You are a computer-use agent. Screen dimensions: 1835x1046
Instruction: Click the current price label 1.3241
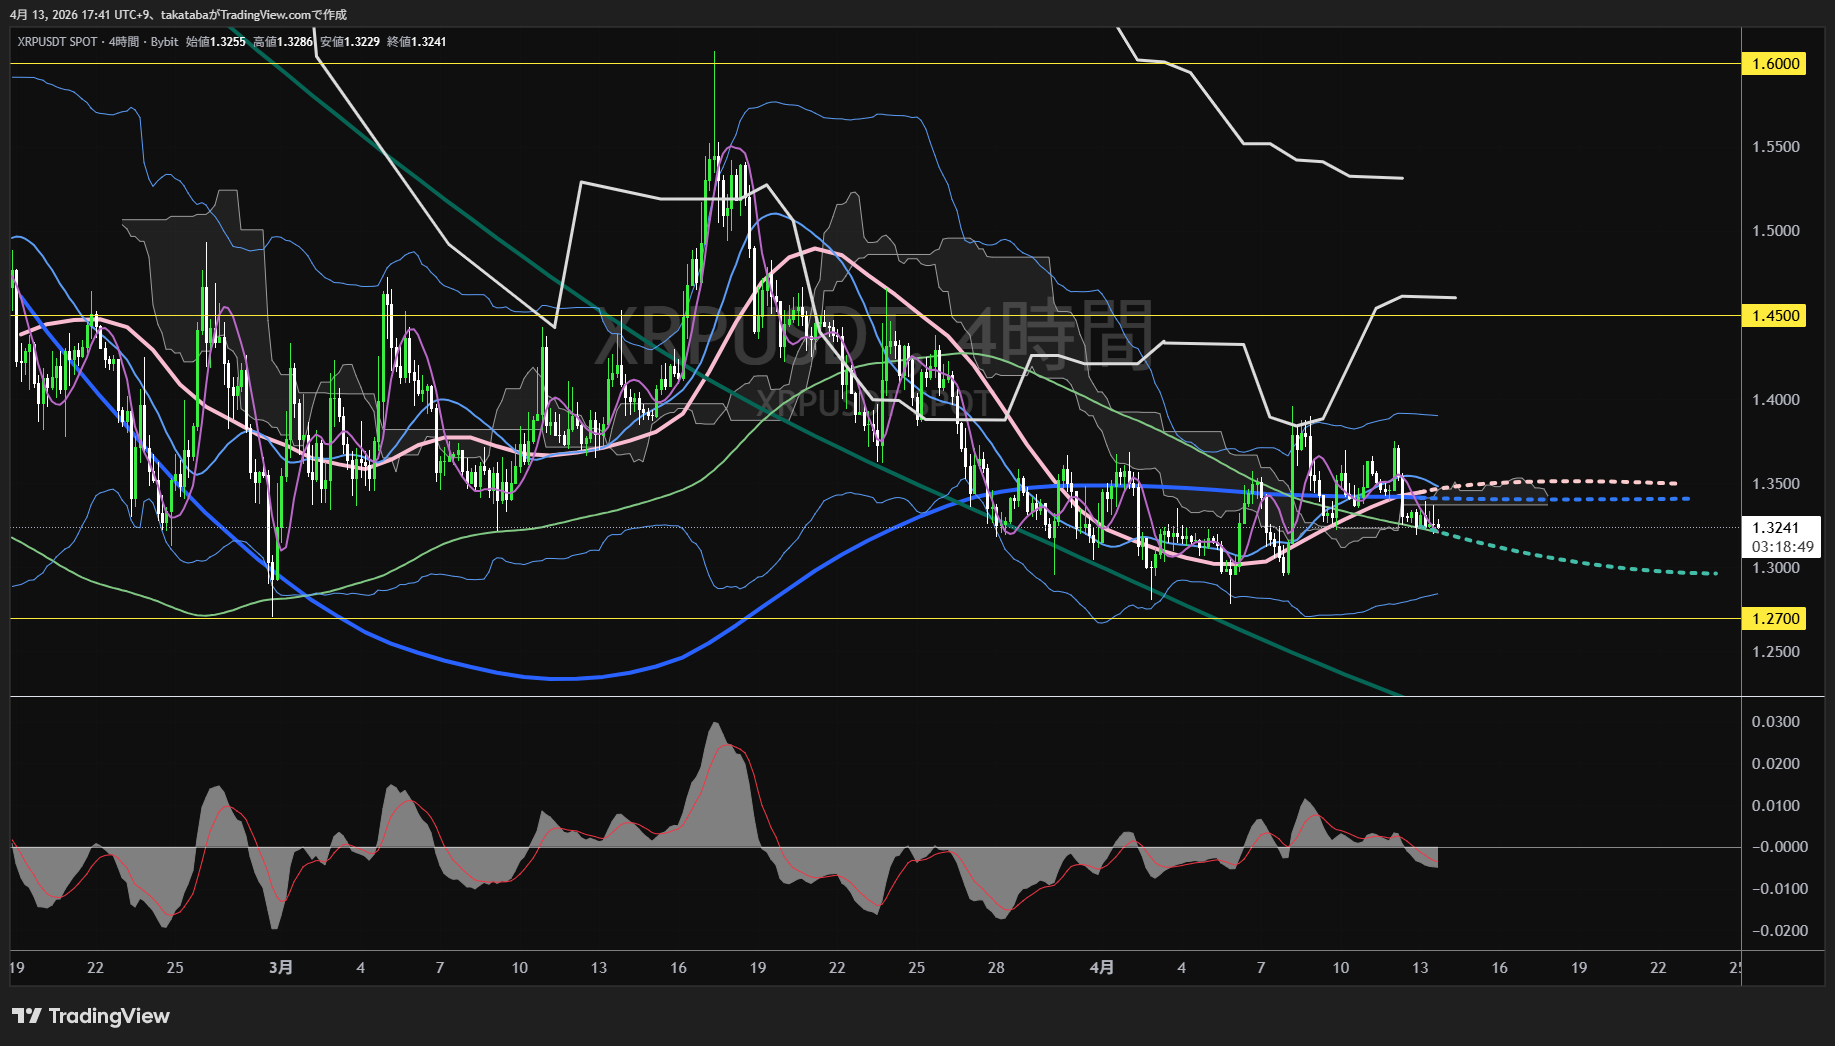point(1775,528)
